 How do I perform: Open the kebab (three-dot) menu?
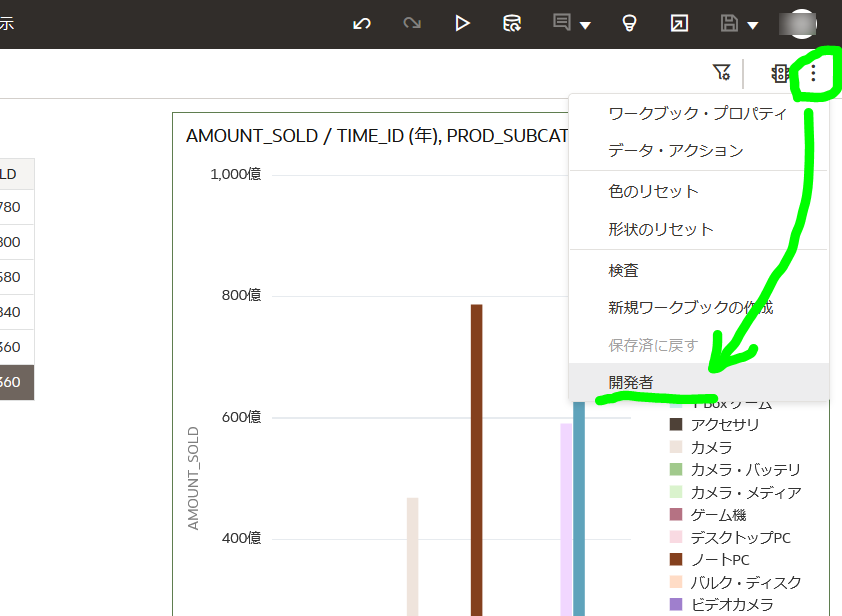816,73
